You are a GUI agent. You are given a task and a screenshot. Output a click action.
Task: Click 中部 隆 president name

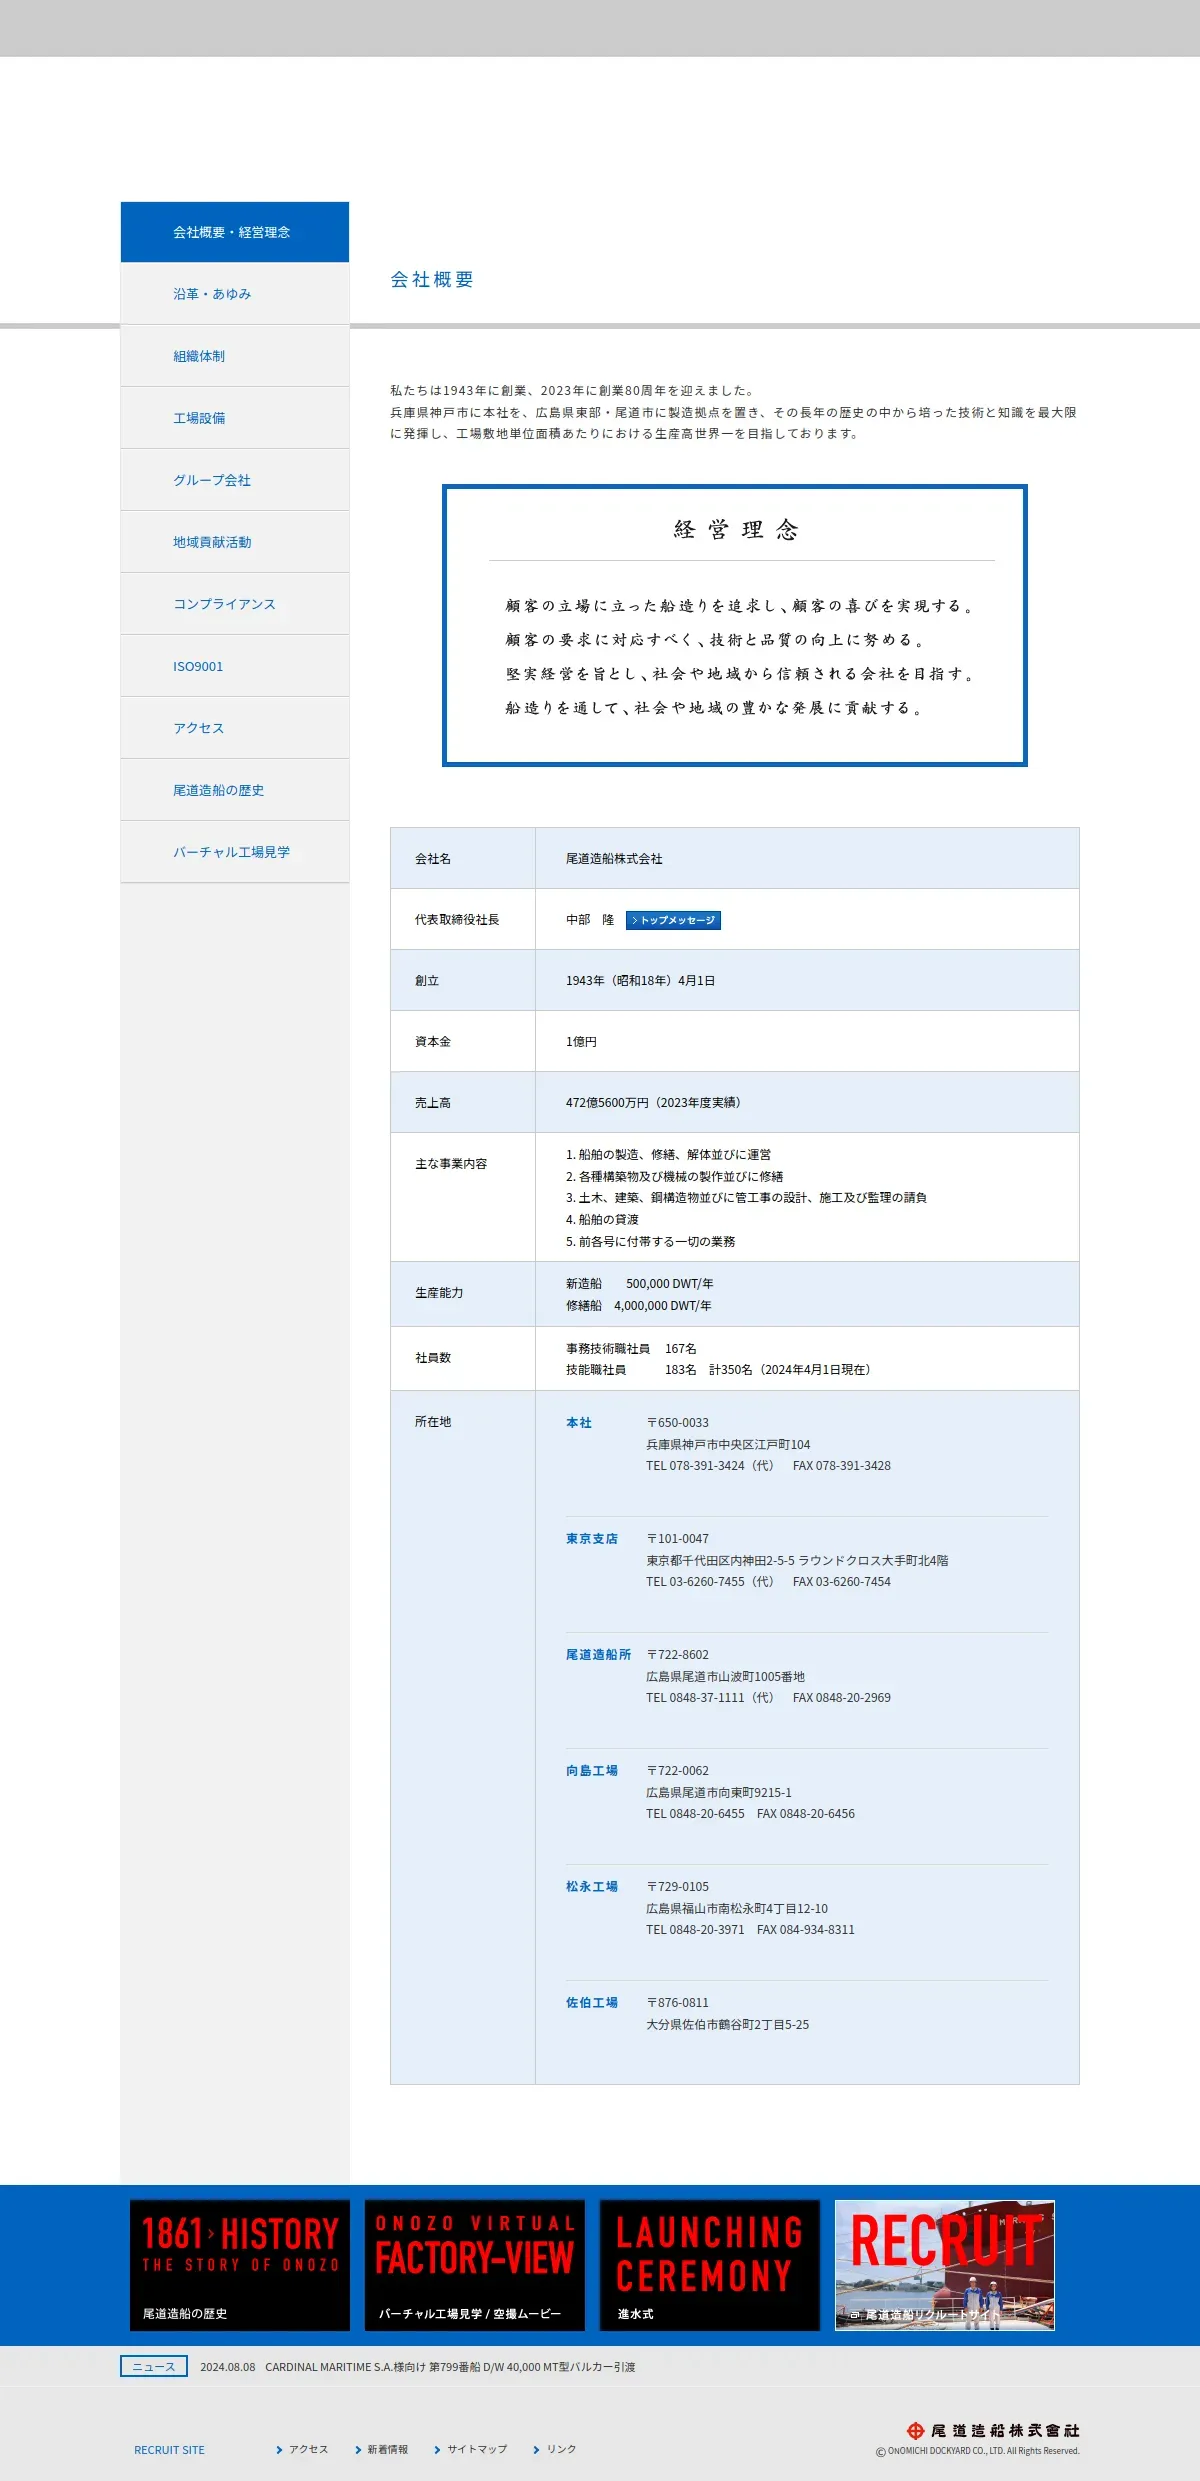[x=590, y=920]
